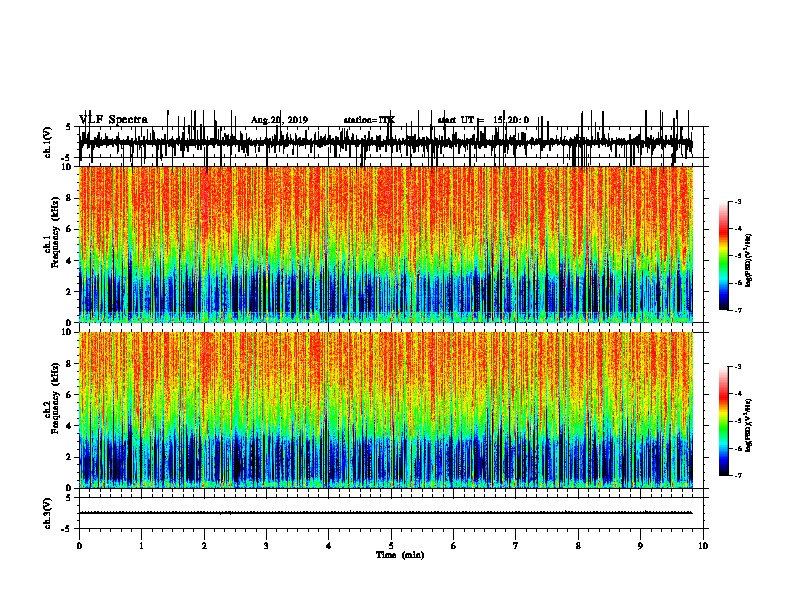Click time axis tick label "6"

[x=454, y=546]
